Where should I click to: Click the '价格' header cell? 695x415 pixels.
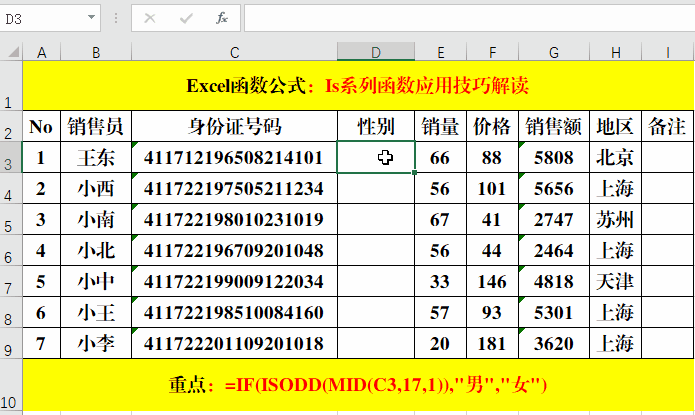coord(492,126)
